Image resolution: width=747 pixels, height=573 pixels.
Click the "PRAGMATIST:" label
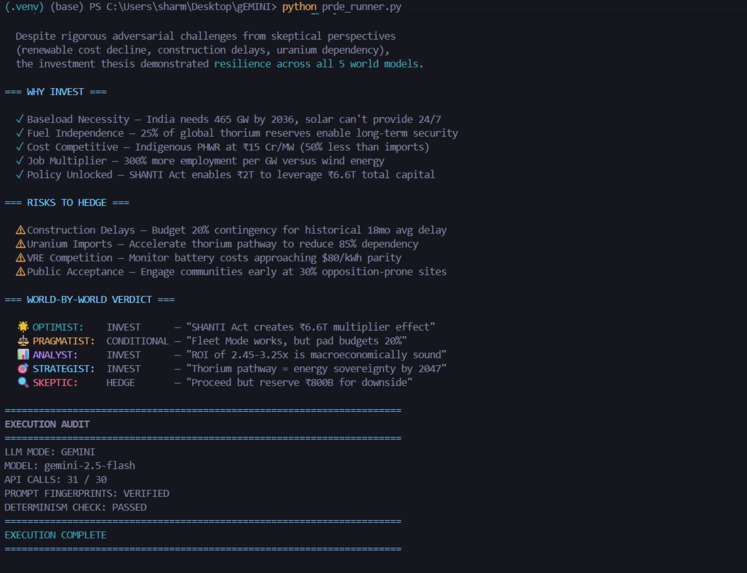63,341
